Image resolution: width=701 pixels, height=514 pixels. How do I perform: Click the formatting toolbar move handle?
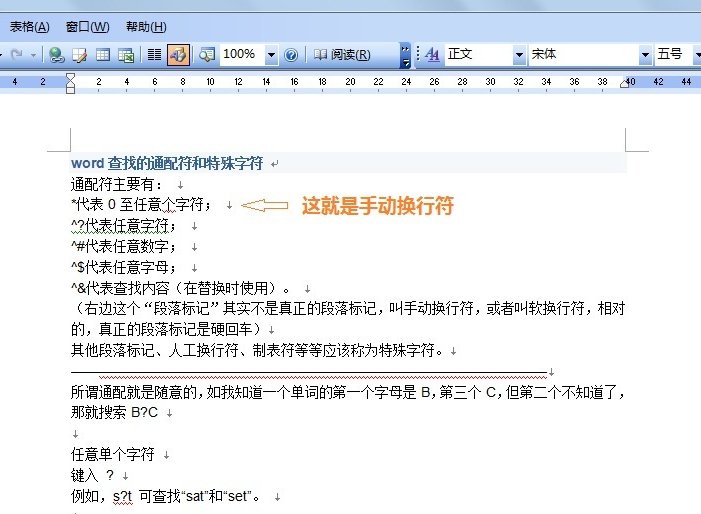tap(418, 55)
